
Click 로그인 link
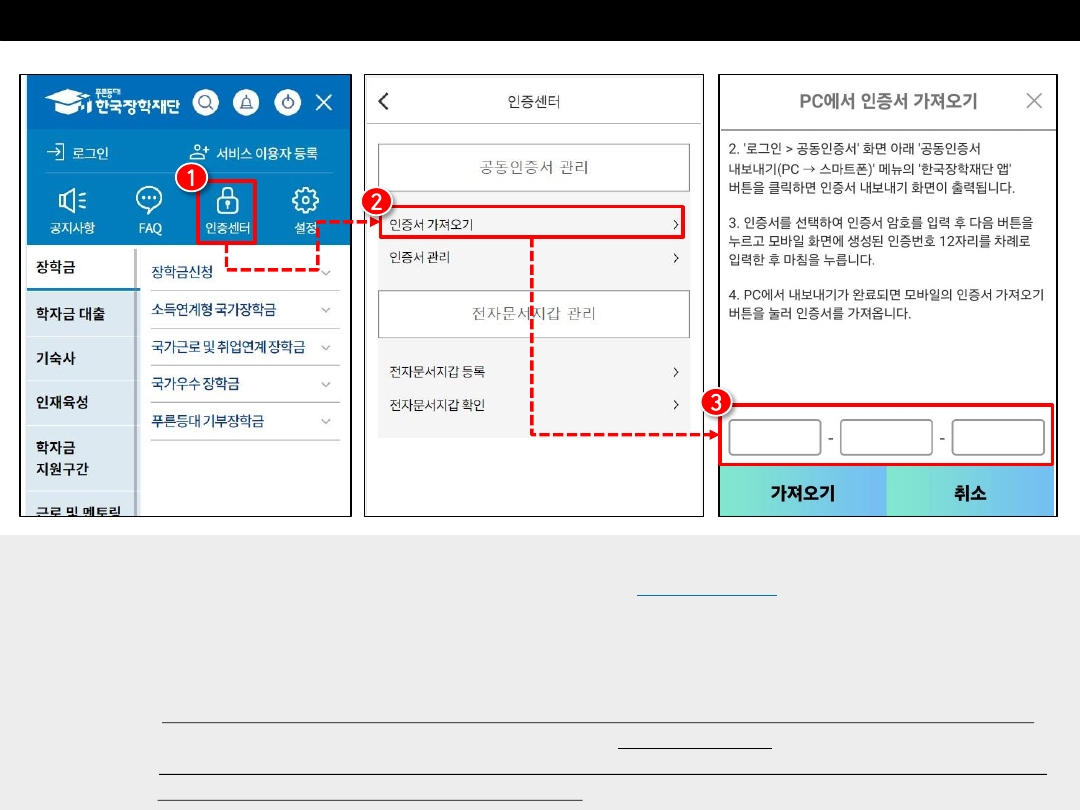click(78, 153)
